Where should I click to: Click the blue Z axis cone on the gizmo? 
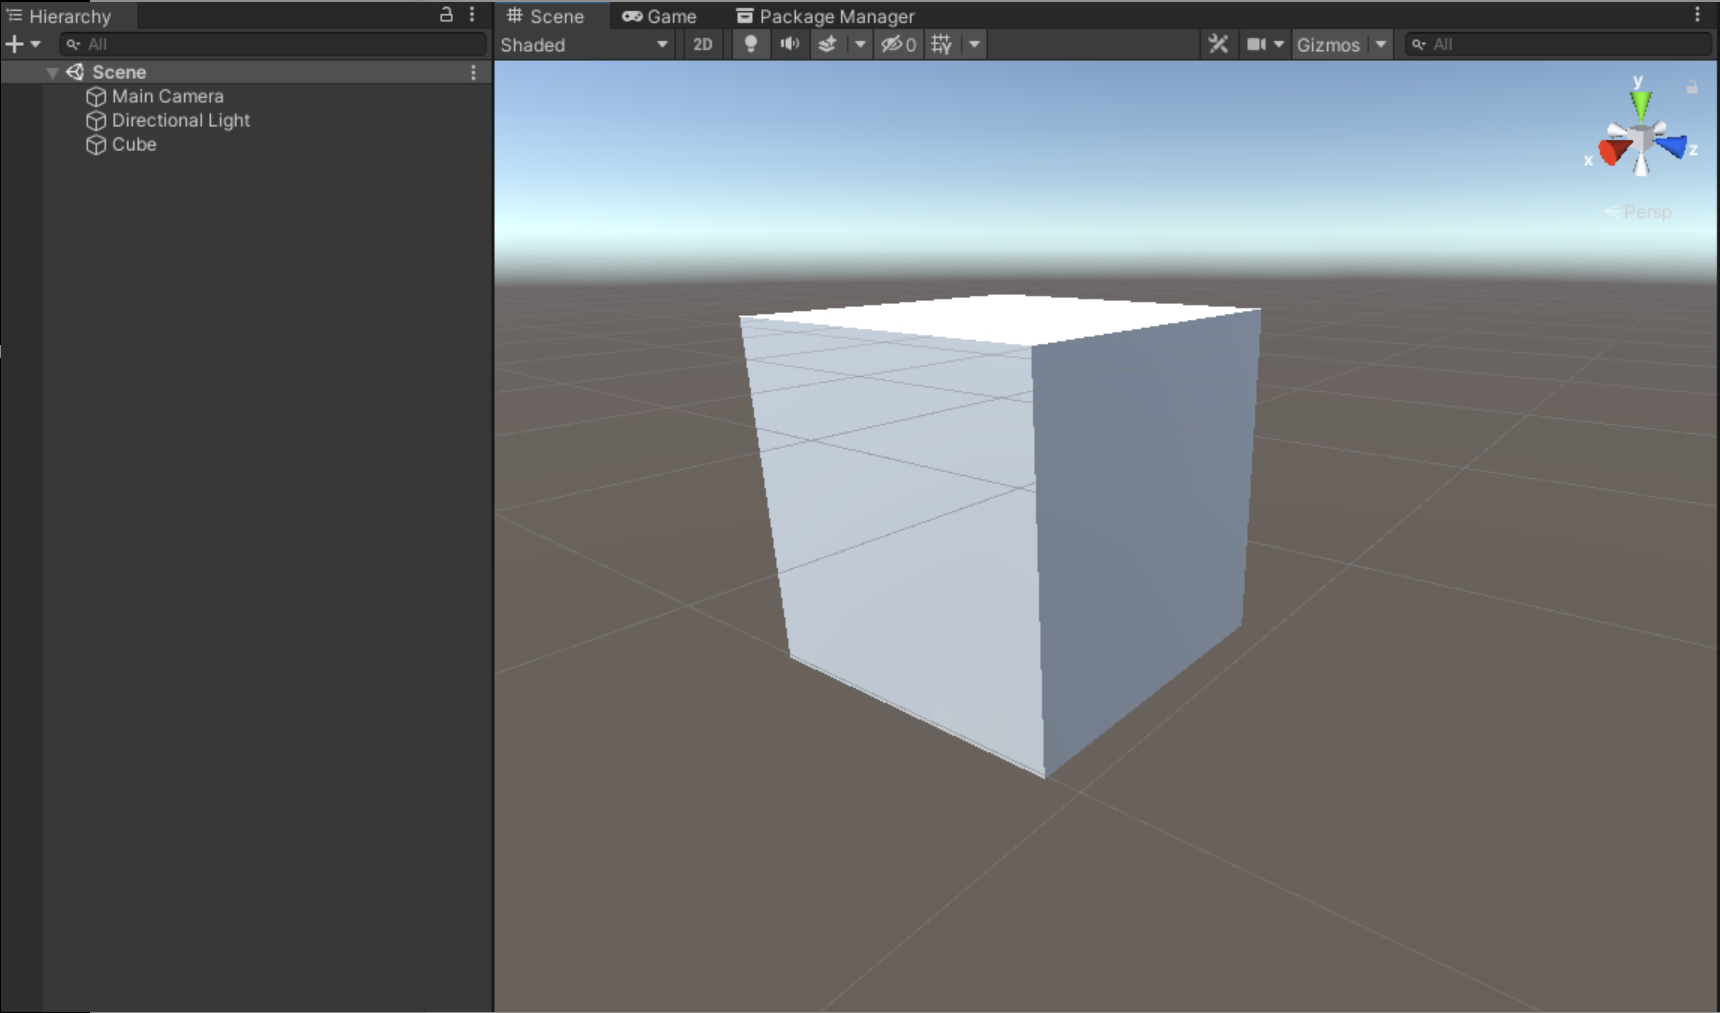point(1671,147)
